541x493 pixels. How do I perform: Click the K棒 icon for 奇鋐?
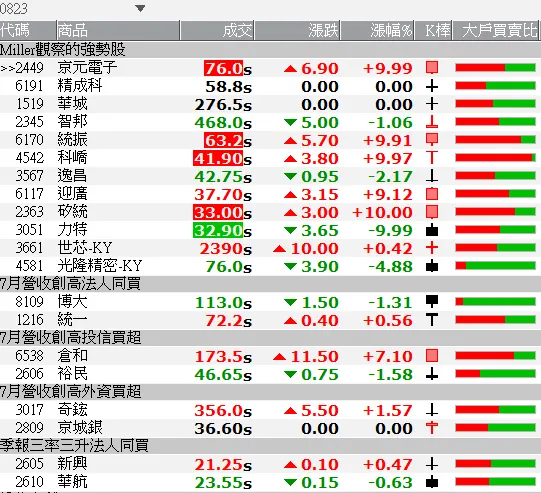coord(432,410)
